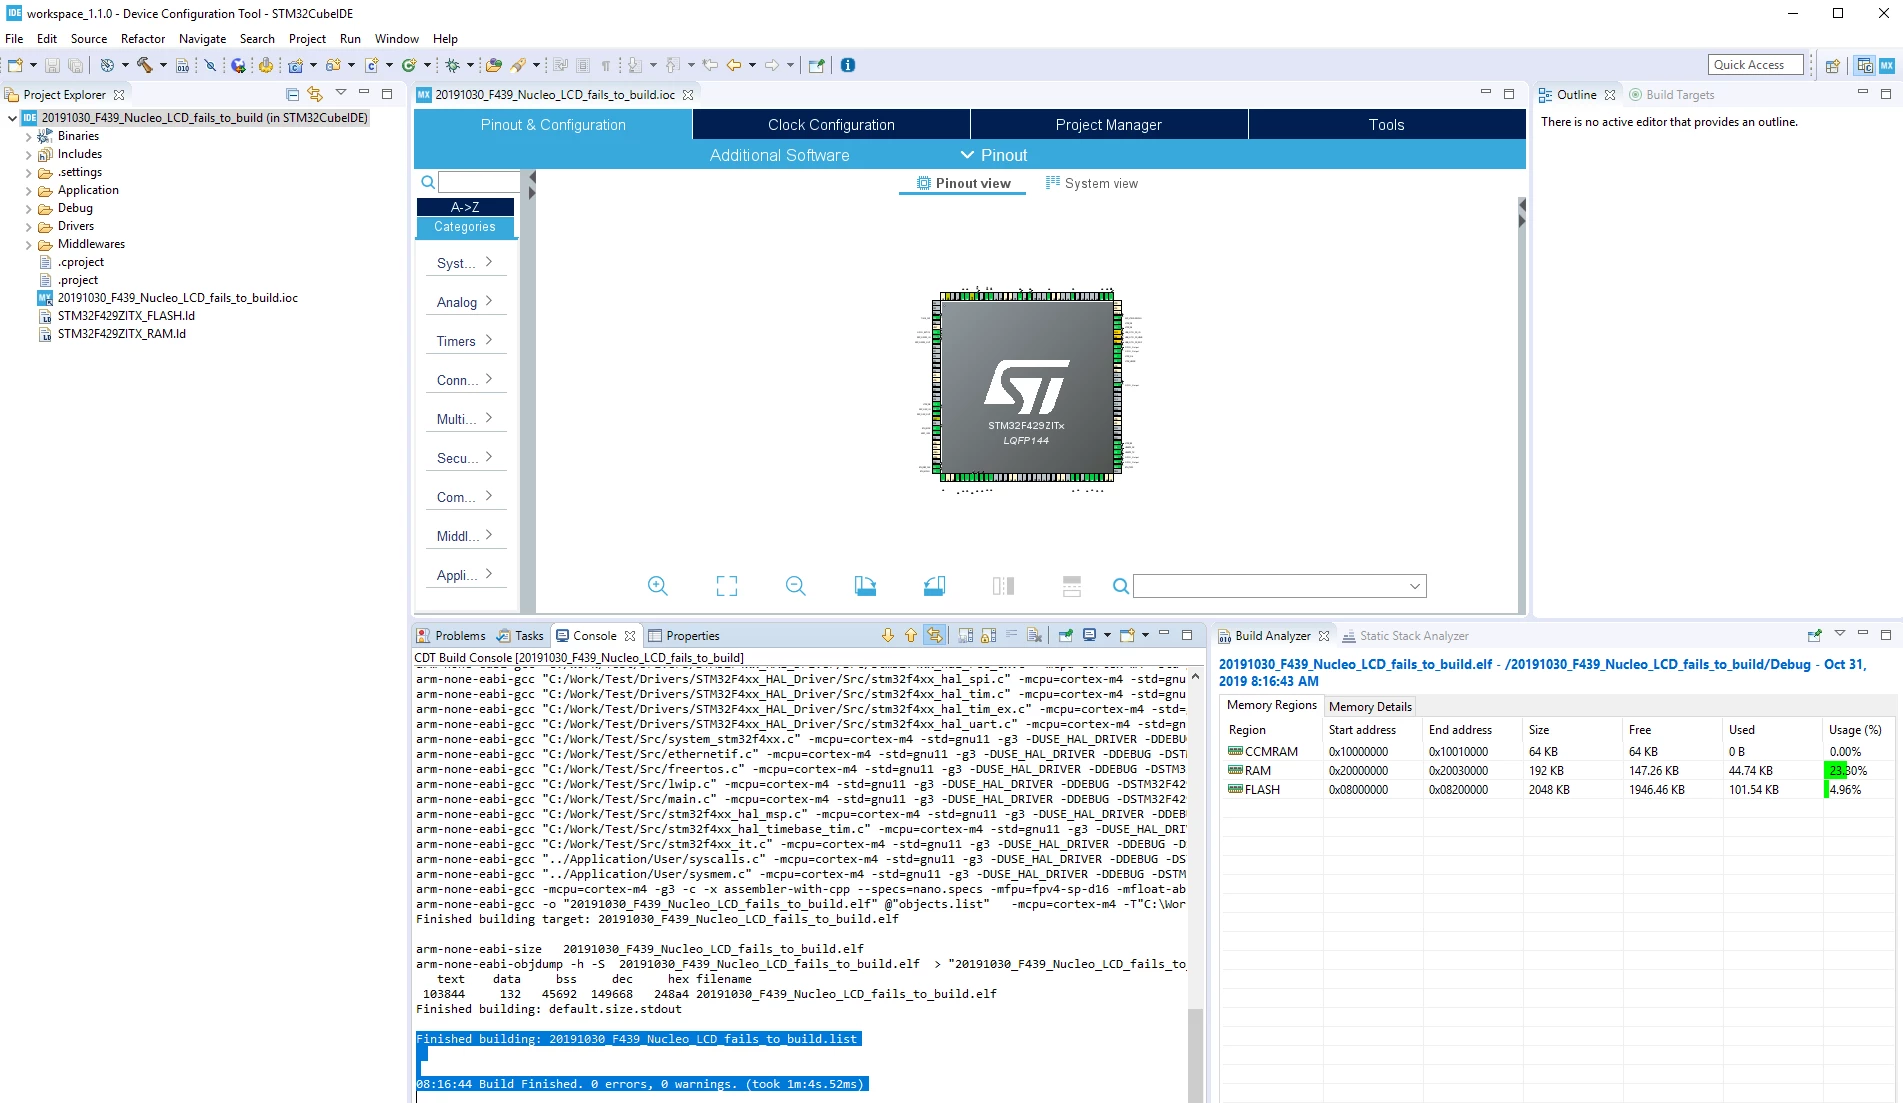Click the search icon left of categories field
Screen dimensions: 1903x1103
(428, 182)
